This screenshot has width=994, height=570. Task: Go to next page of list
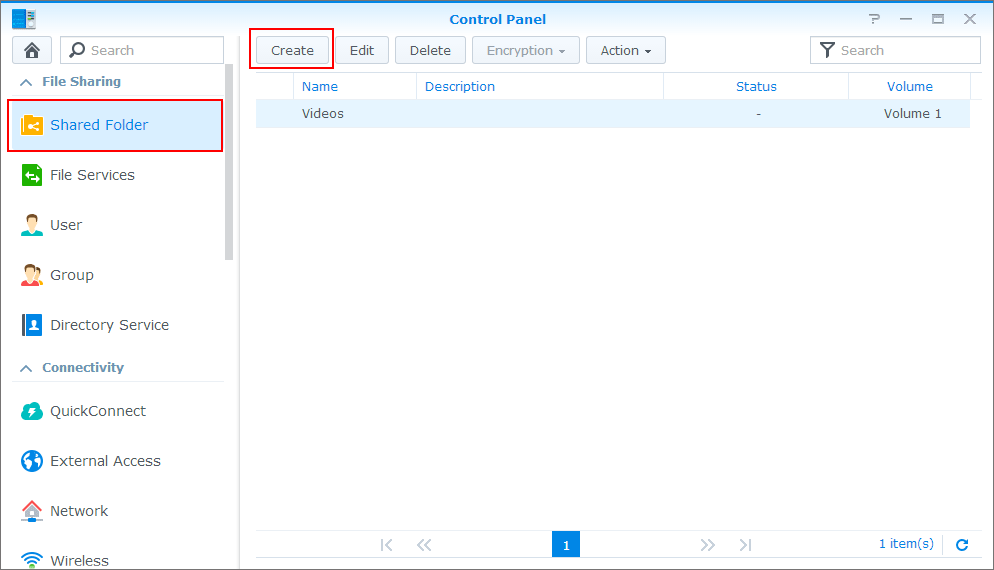[707, 545]
